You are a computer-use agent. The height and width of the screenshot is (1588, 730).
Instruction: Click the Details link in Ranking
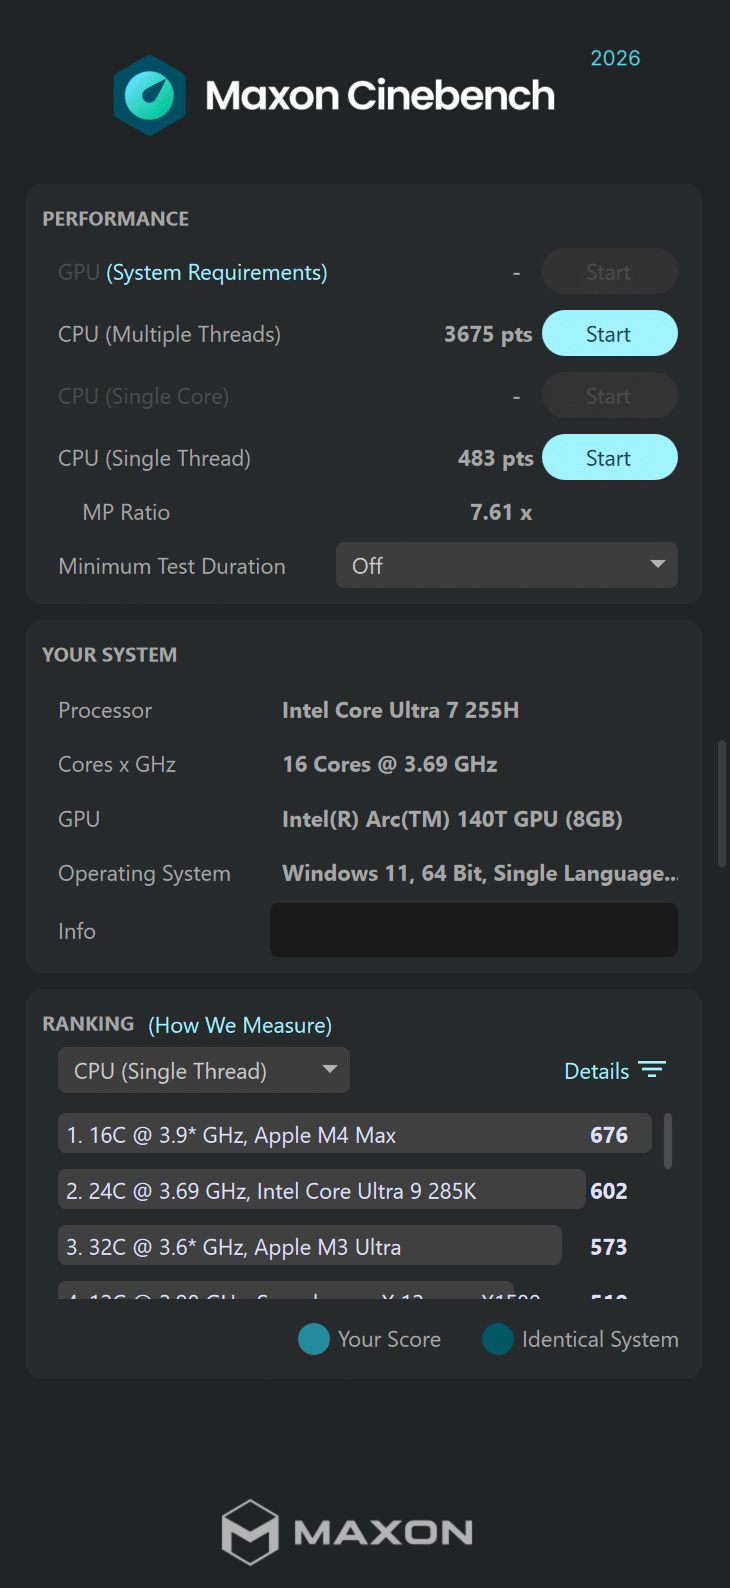597,1071
